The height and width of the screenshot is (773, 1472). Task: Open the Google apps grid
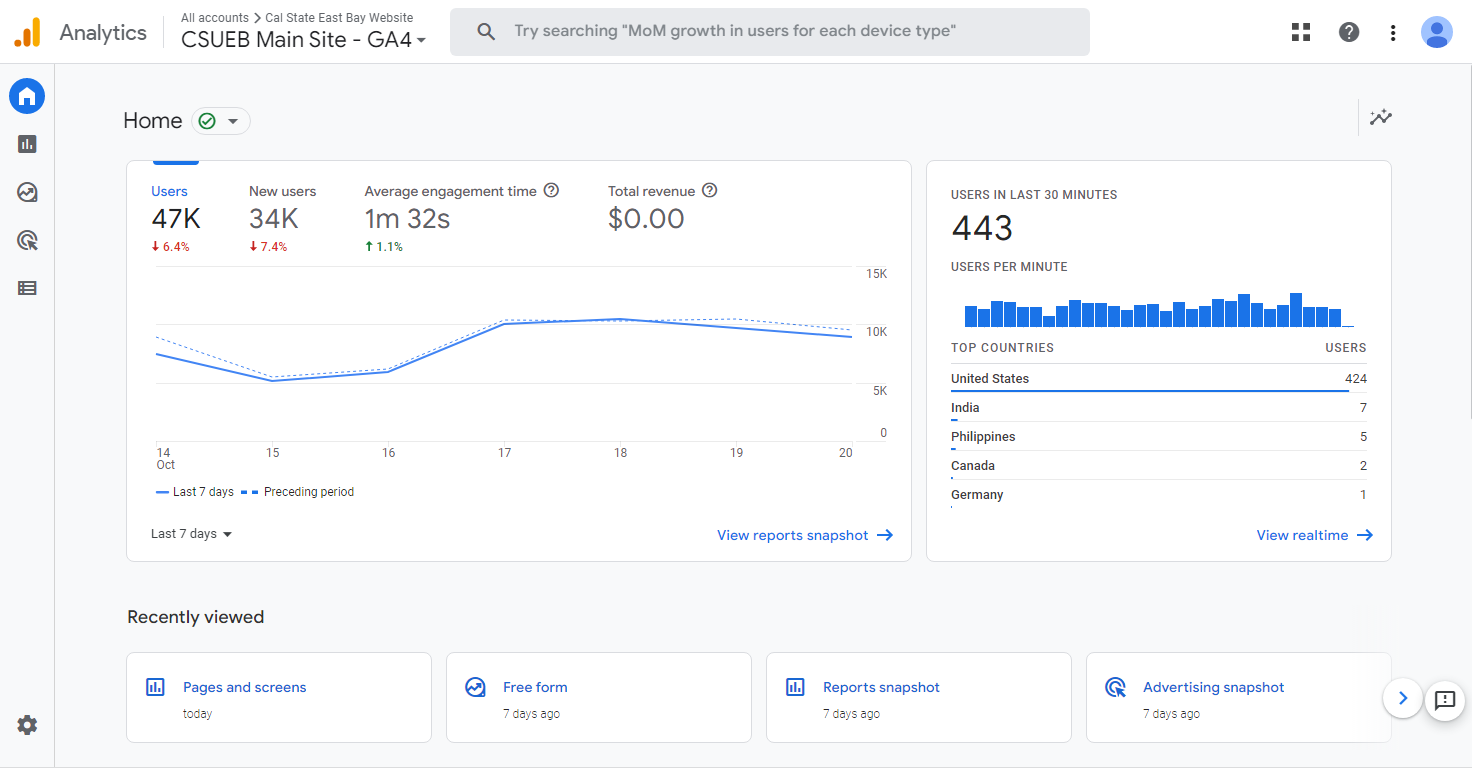[x=1301, y=32]
